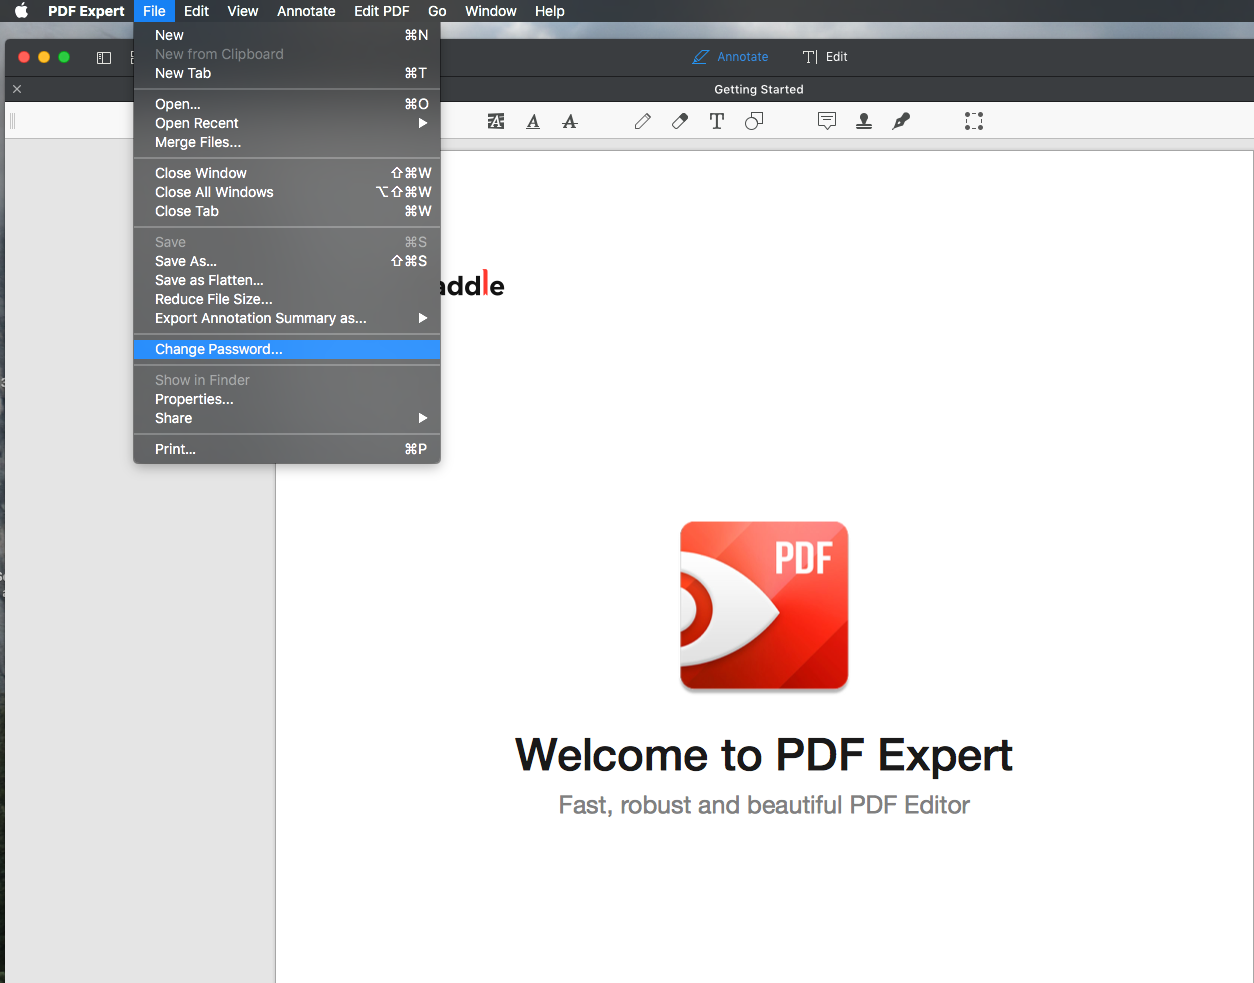Choose Save as Flatten... menu item
Screen dimensions: 1254x983
(x=287, y=280)
